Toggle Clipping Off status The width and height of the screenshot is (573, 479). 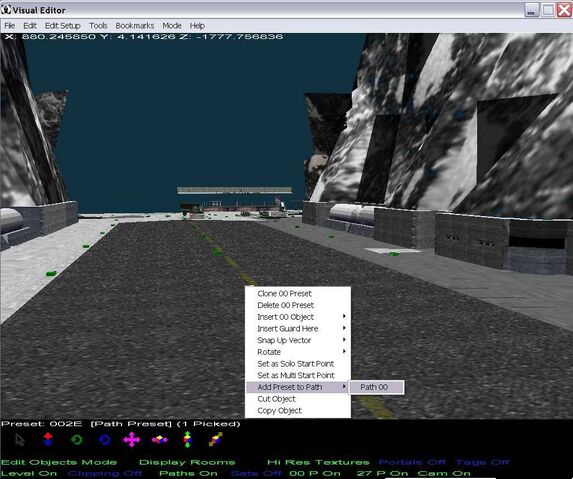tap(104, 473)
